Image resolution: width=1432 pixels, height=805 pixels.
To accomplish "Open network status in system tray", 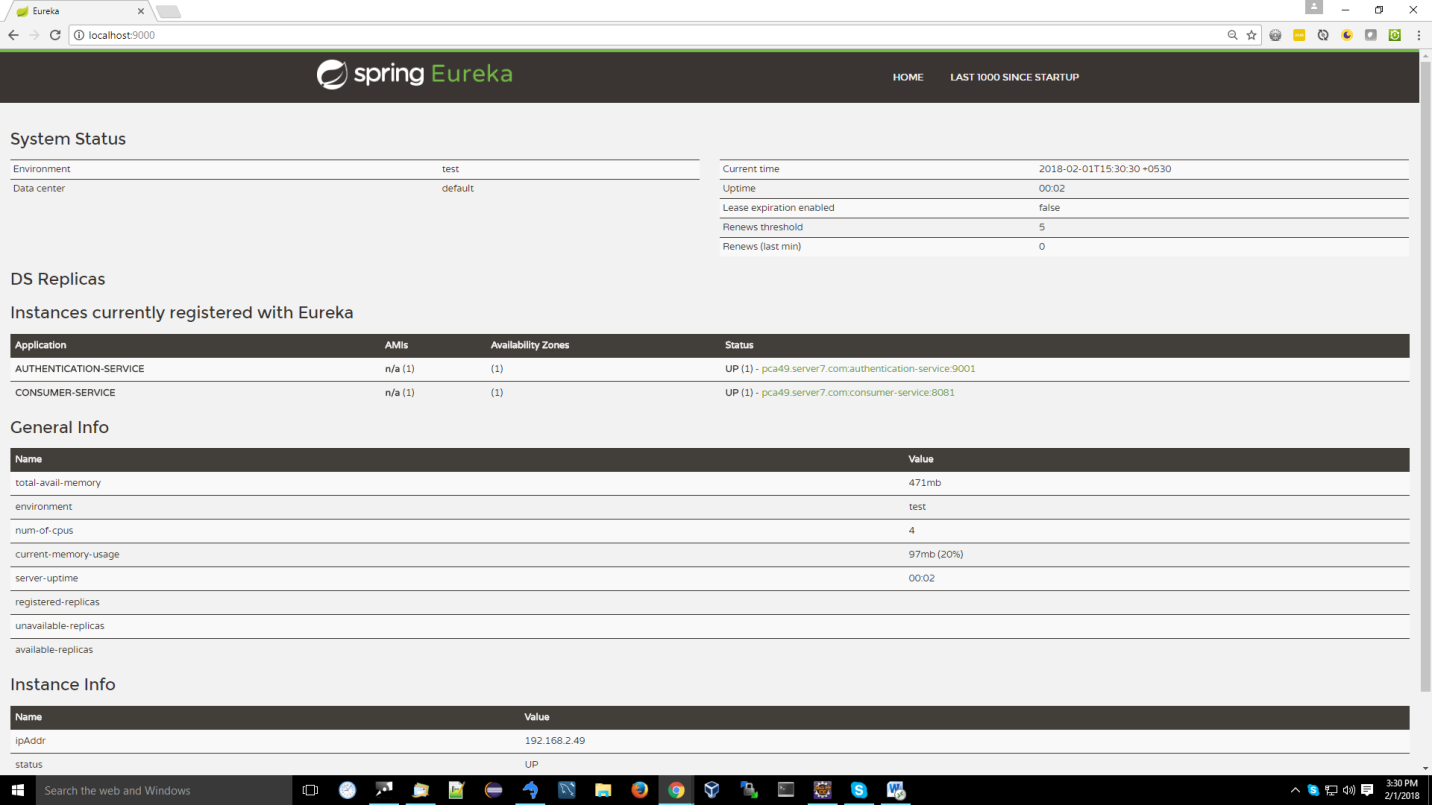I will click(x=1331, y=790).
